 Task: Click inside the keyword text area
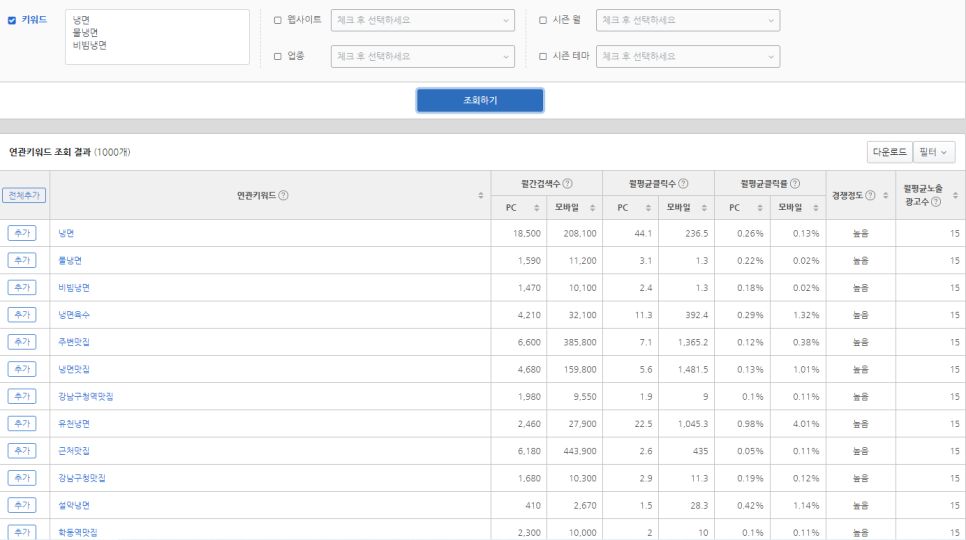(157, 37)
